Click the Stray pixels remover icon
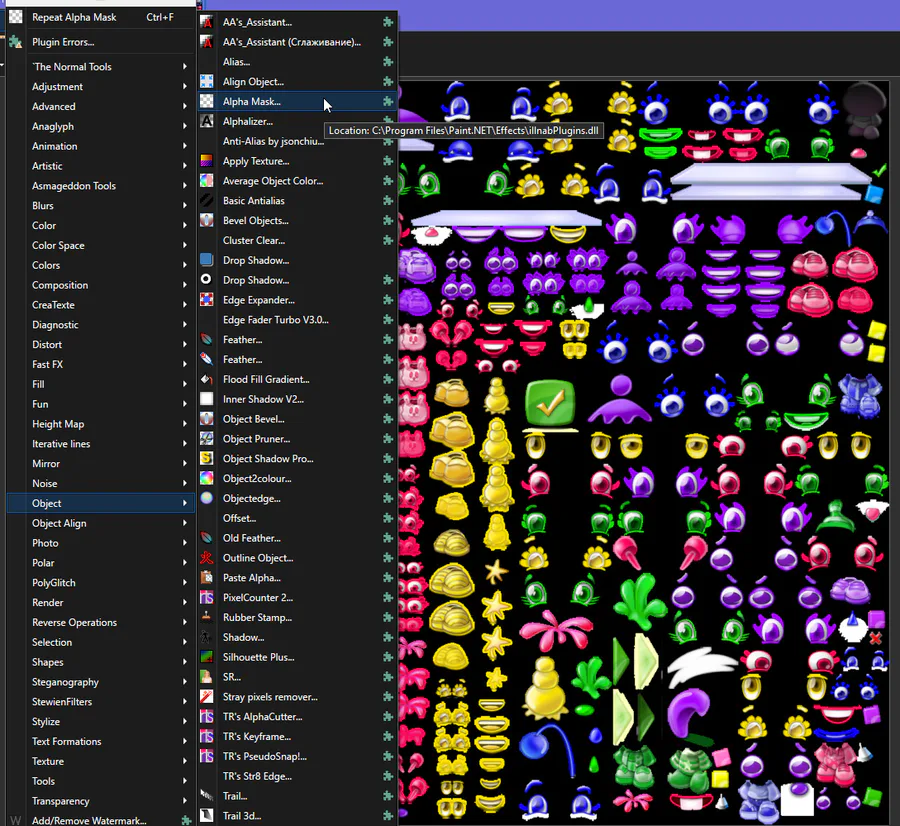 207,697
